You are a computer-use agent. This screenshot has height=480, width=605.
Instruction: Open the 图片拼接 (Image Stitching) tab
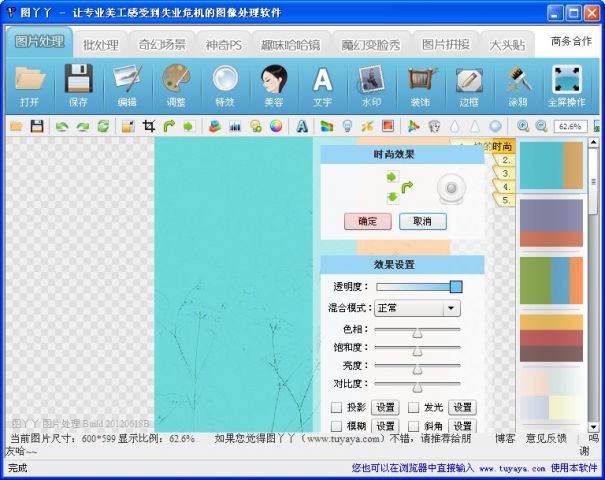(x=445, y=45)
